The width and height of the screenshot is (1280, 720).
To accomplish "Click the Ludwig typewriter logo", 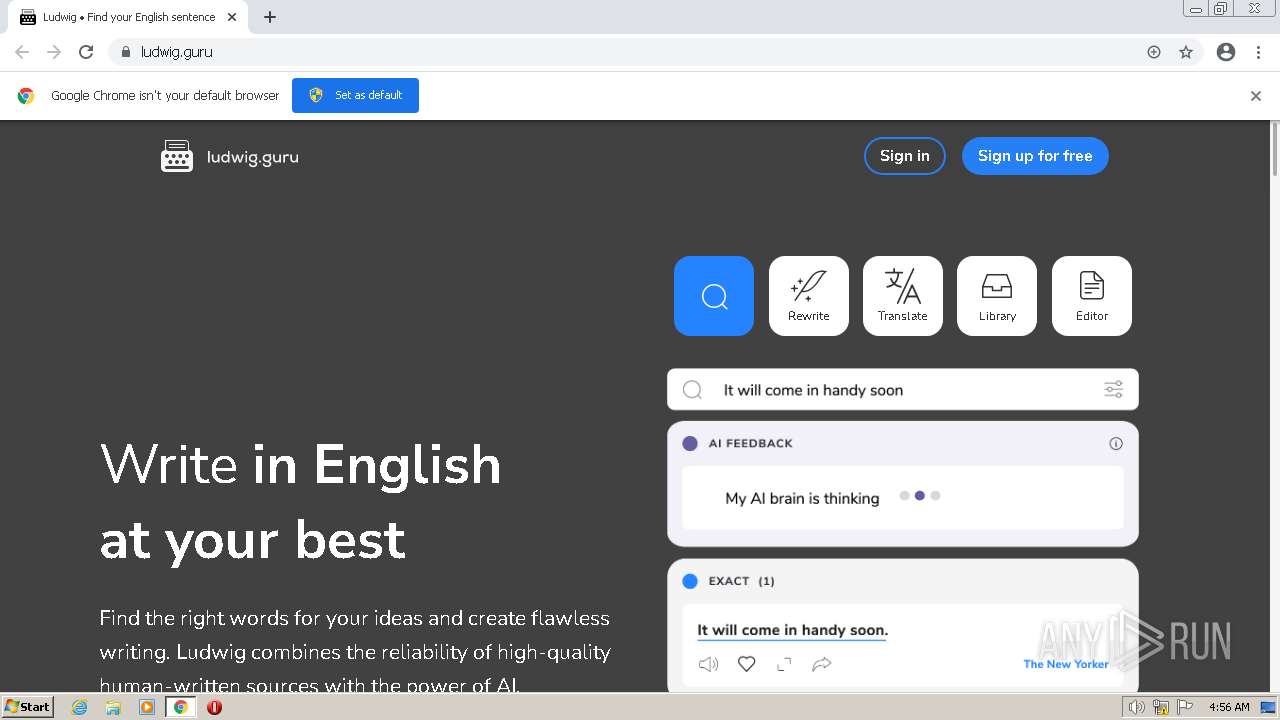I will (177, 156).
